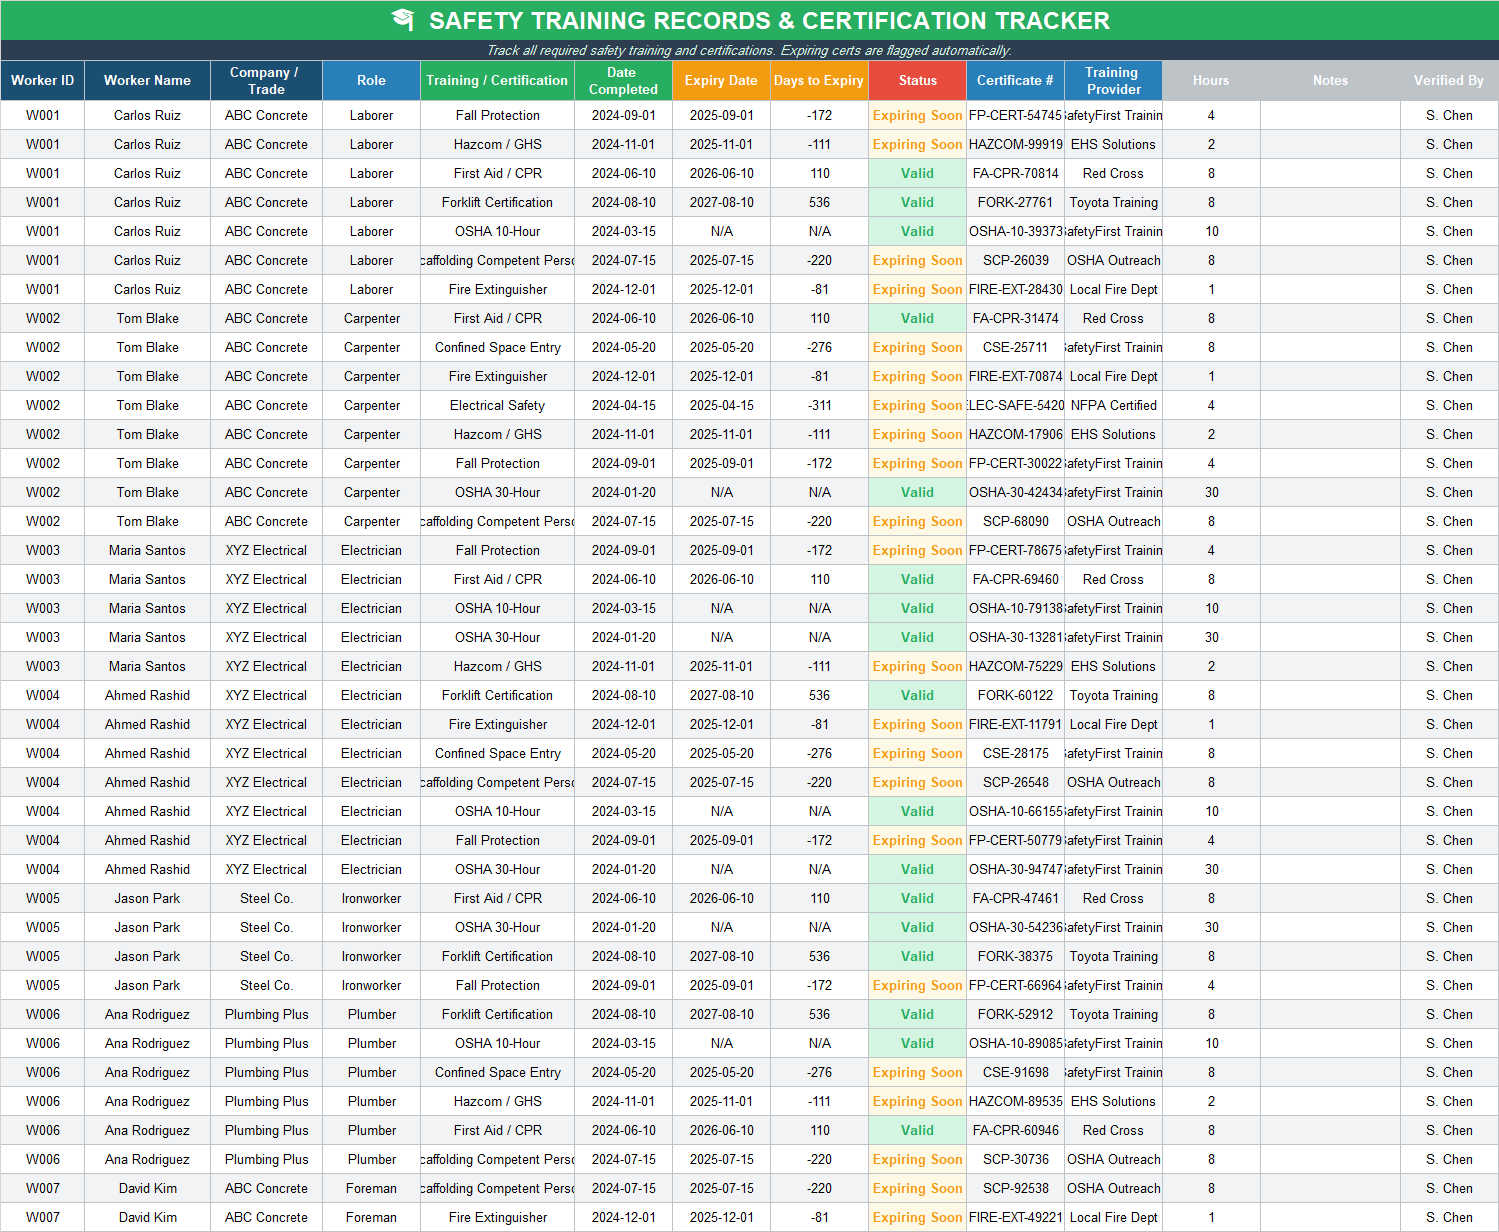Click S. Chen in David Kim's Verified By cell
The image size is (1499, 1232).
pos(1448,1188)
